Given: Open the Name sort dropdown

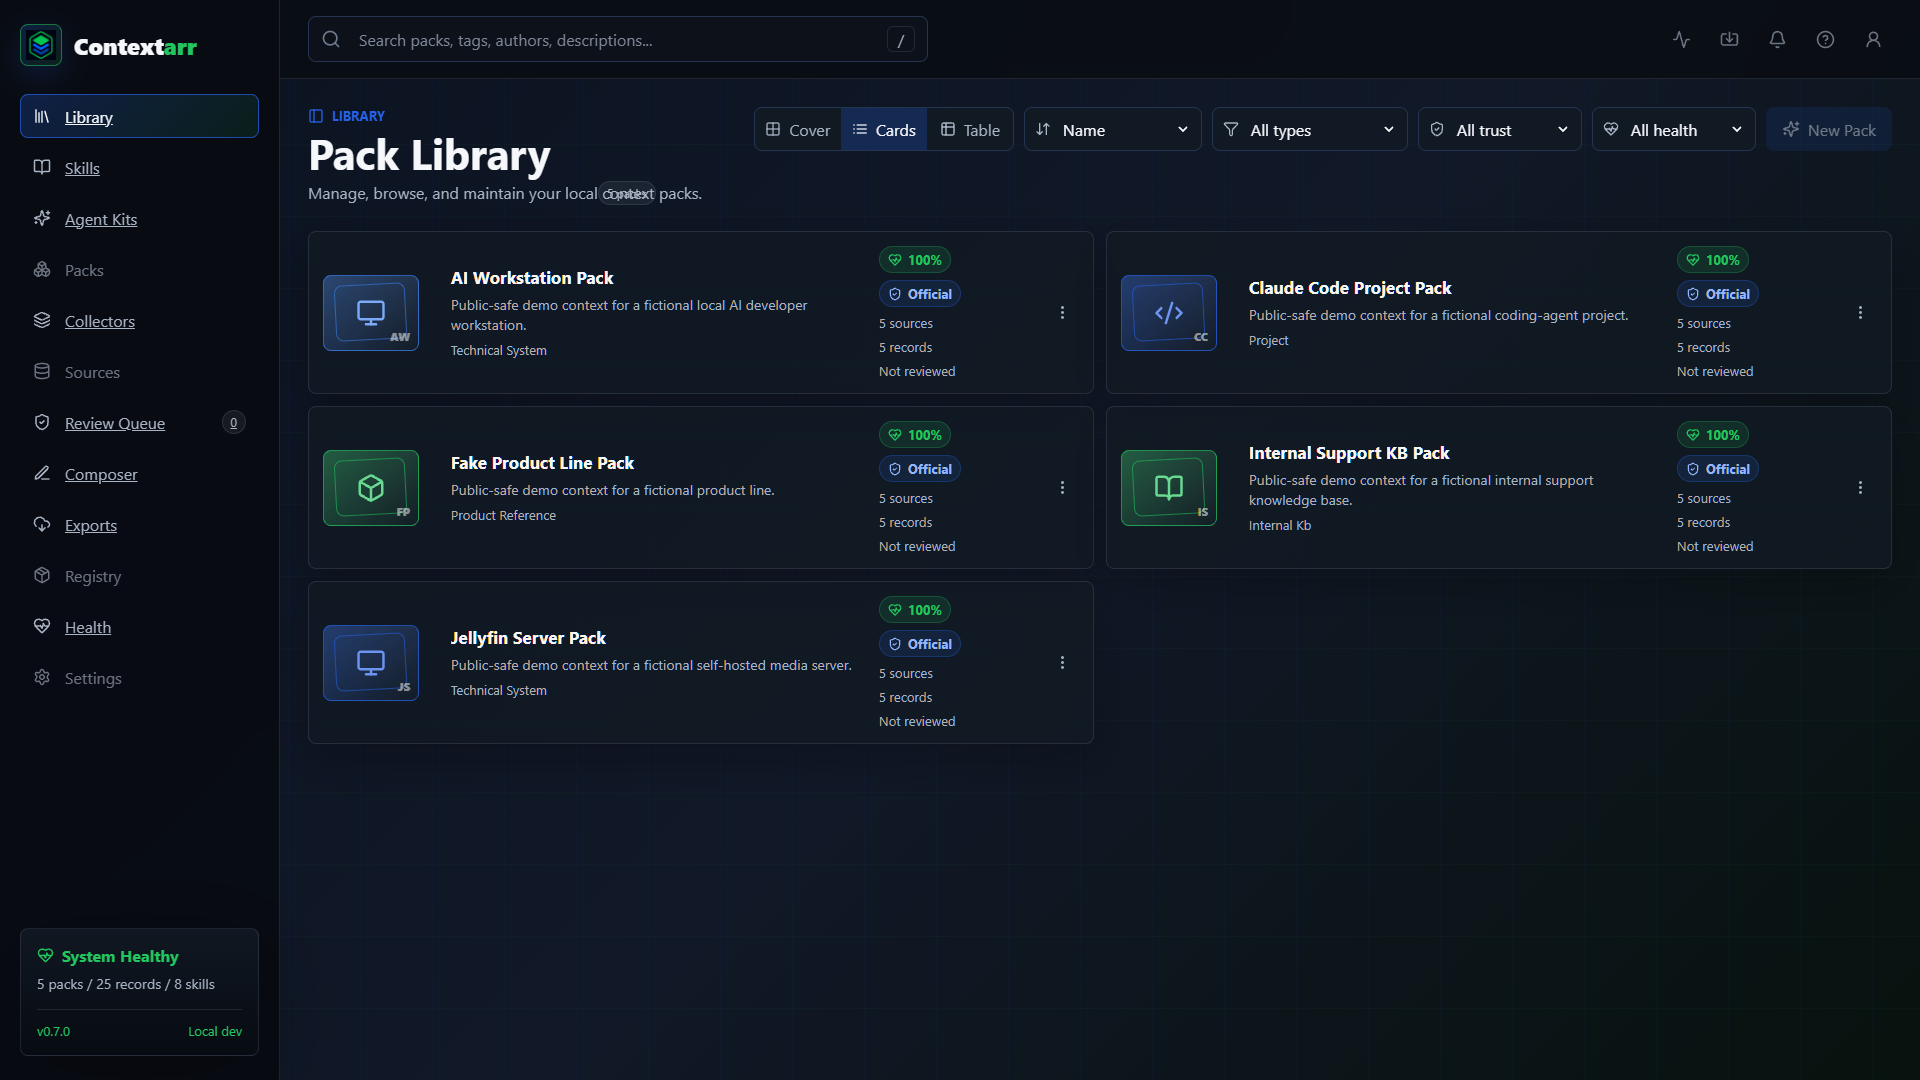Looking at the screenshot, I should pos(1112,130).
